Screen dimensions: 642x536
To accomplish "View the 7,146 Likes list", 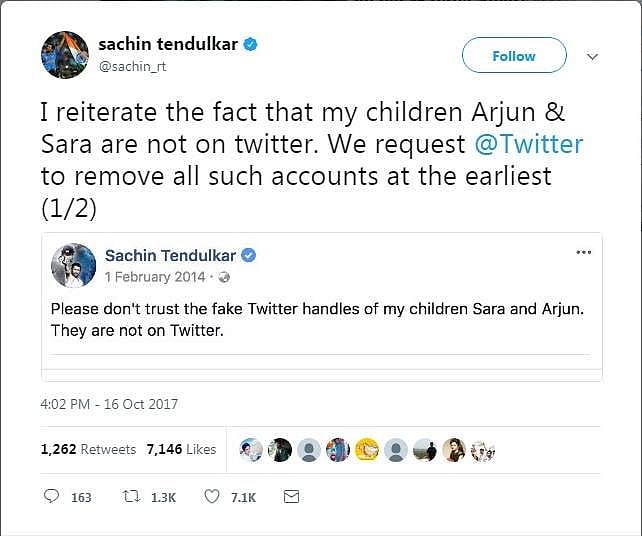I will pyautogui.click(x=181, y=450).
